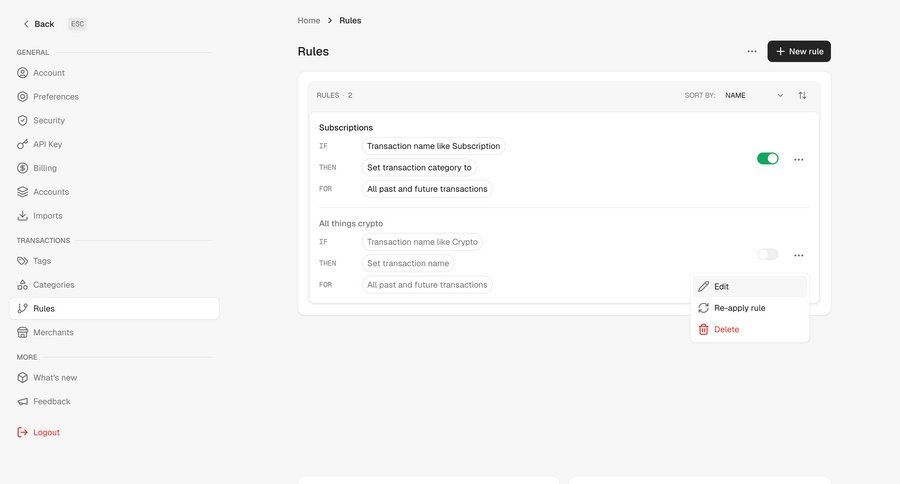This screenshot has height=484, width=900.
Task: Click the Edit pencil icon in menu
Action: coord(703,286)
